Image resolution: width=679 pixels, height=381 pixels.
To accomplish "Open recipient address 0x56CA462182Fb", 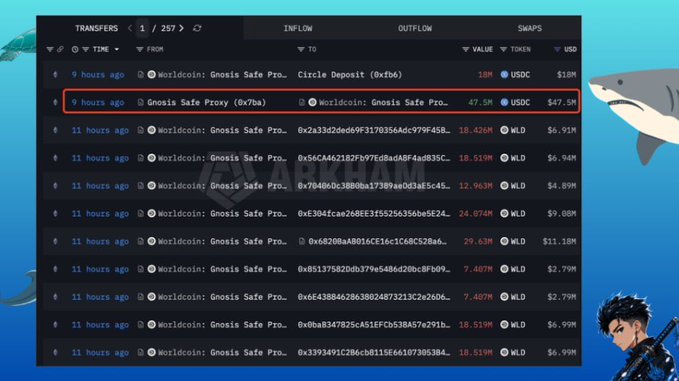I will click(x=374, y=158).
